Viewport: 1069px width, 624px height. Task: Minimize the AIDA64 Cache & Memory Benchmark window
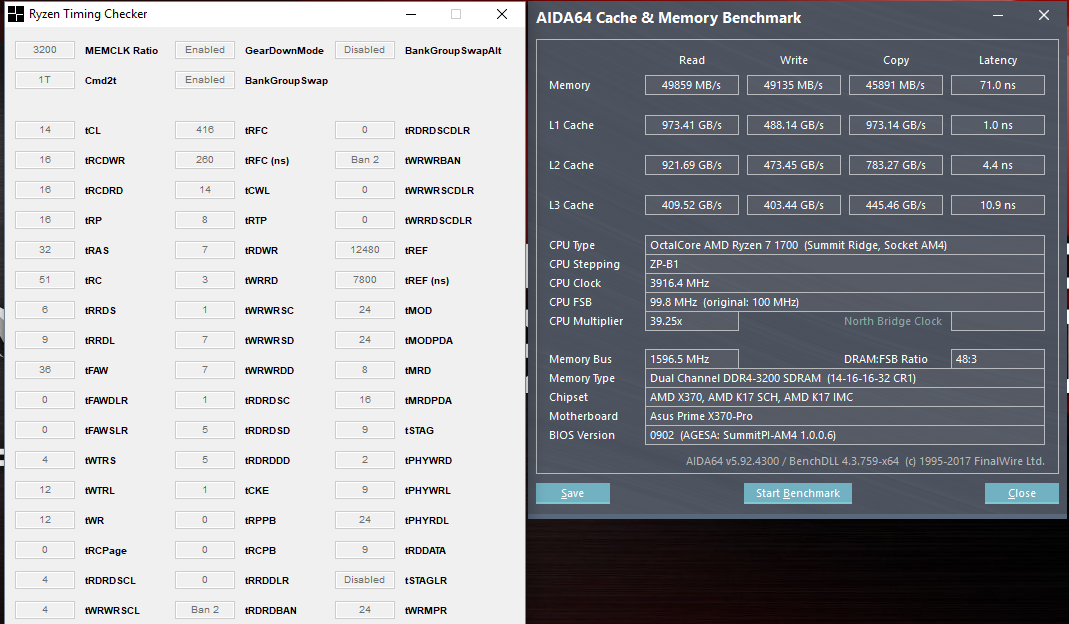(x=998, y=15)
